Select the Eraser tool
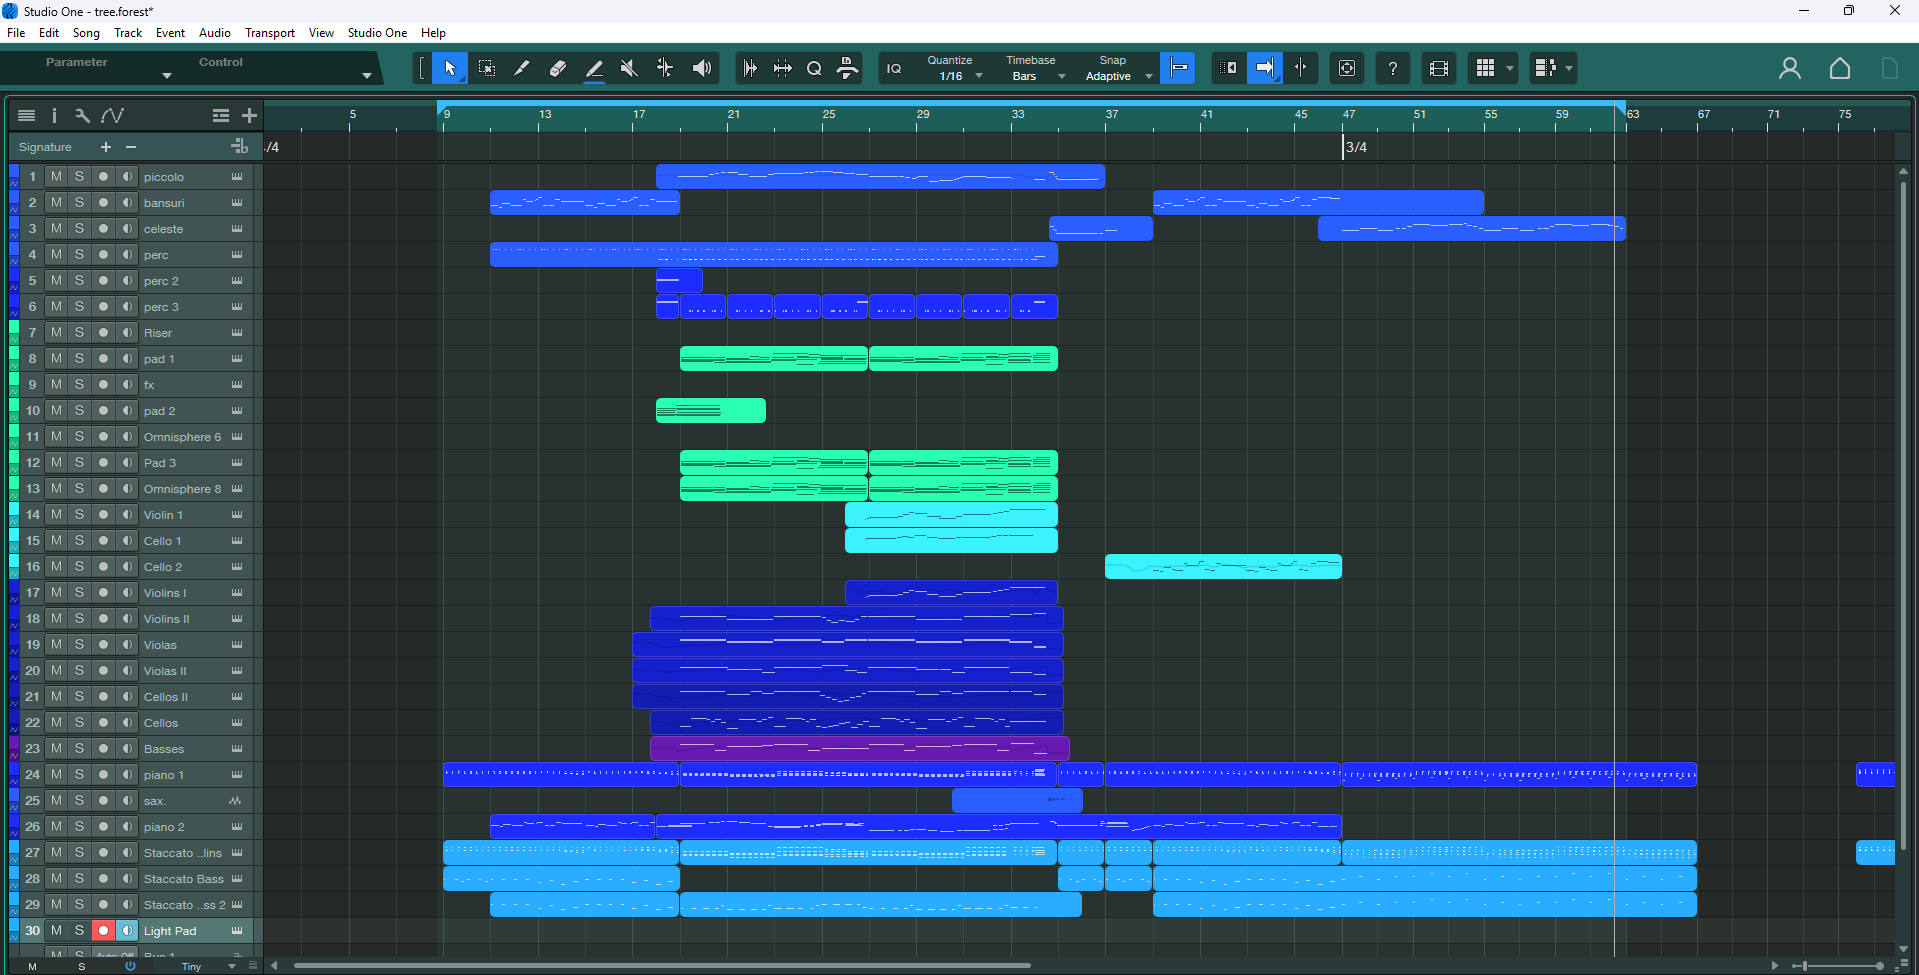The width and height of the screenshot is (1919, 975). pos(558,68)
